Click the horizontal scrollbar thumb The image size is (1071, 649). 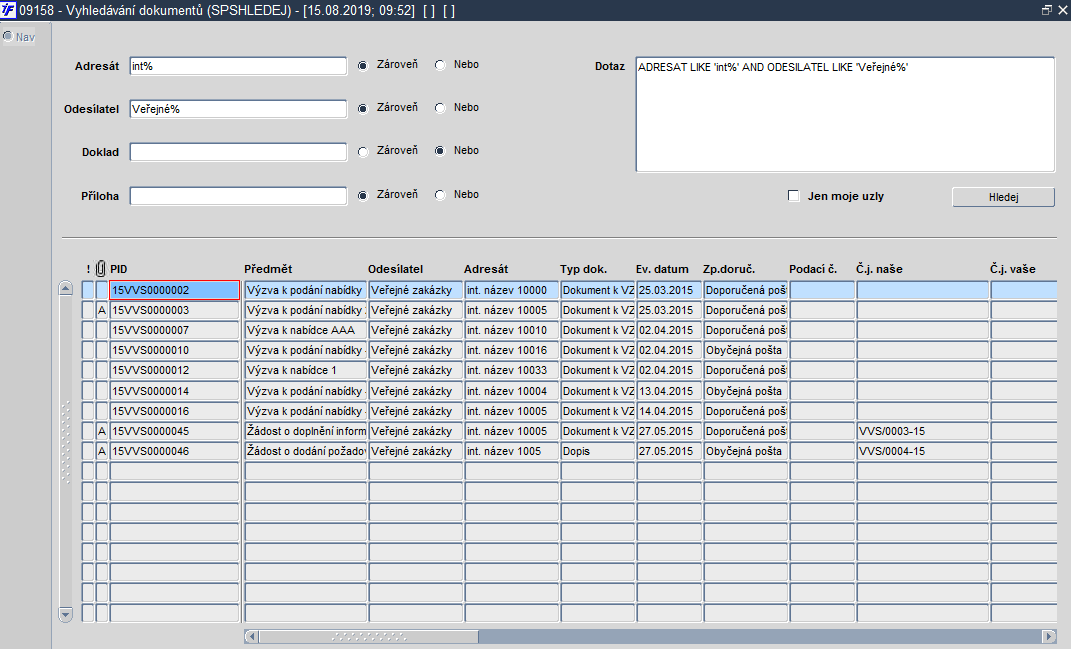point(369,637)
